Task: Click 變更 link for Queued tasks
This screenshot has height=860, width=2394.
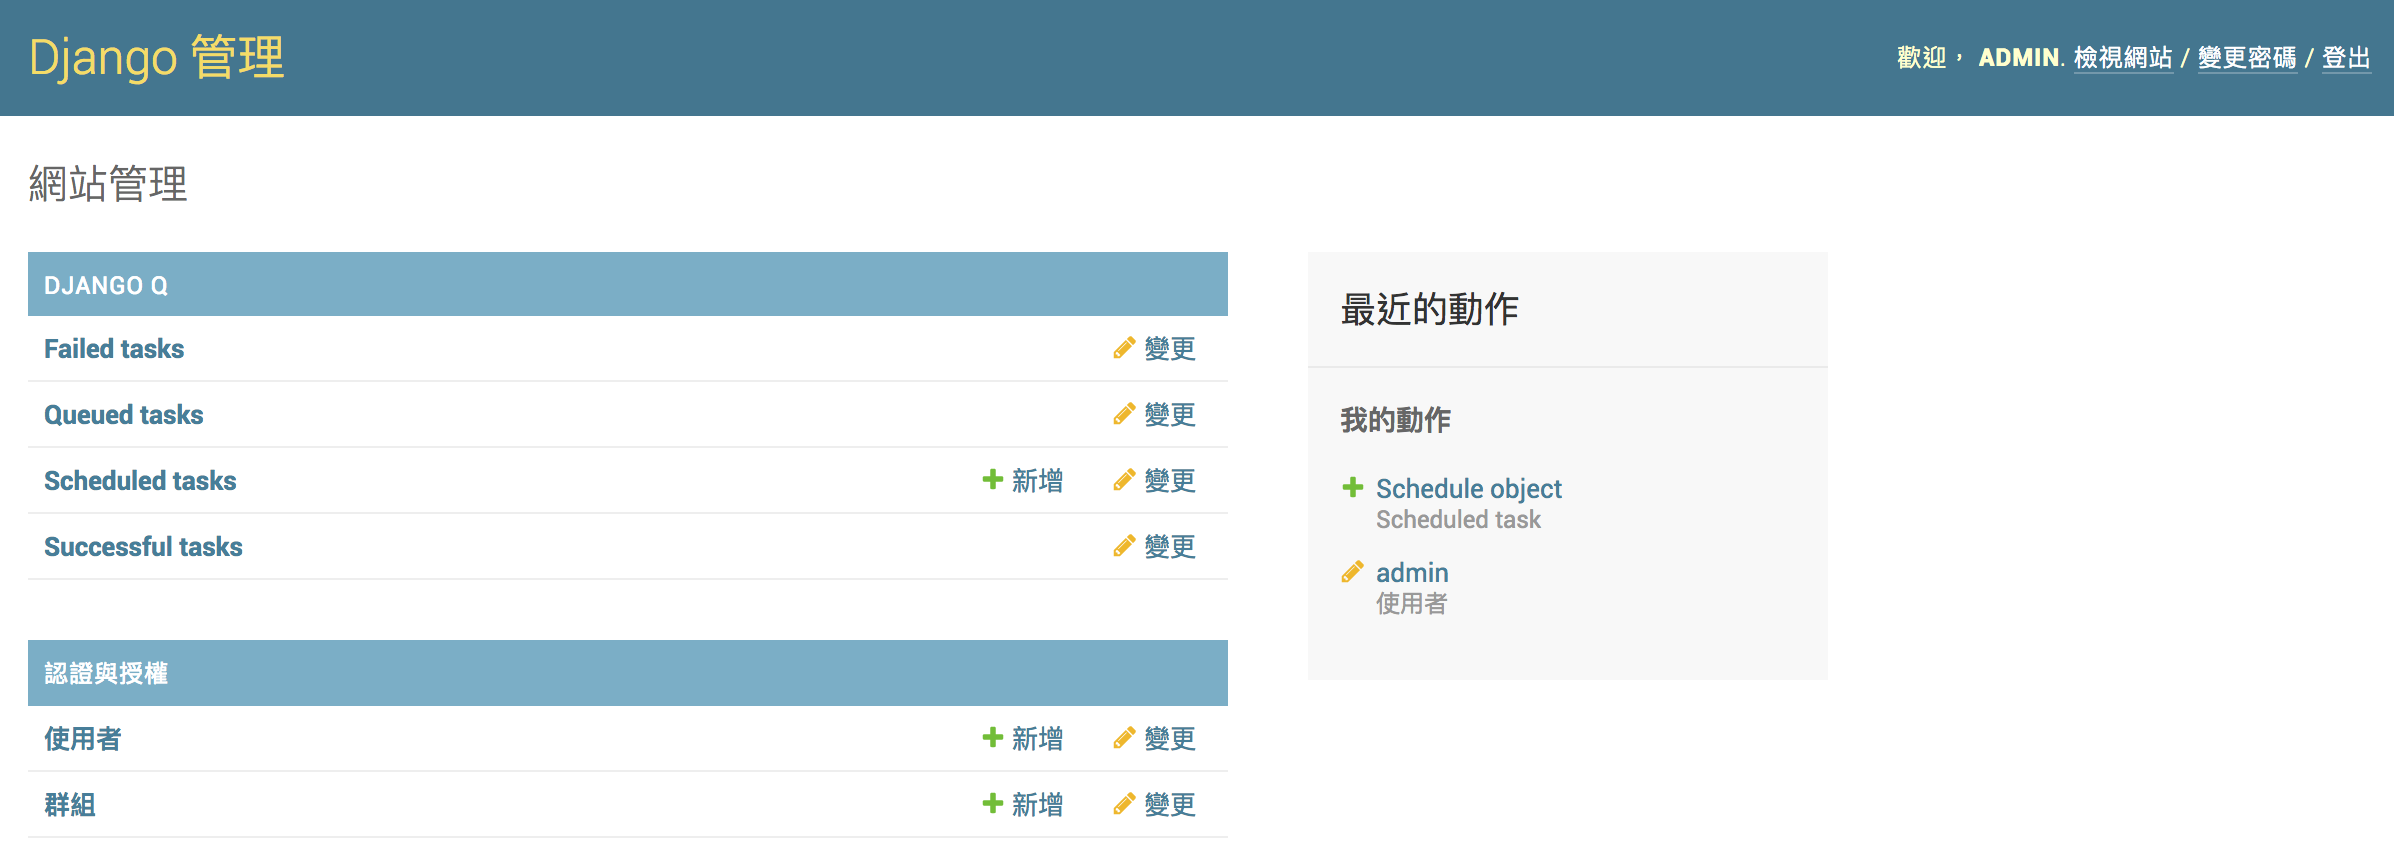Action: [1170, 415]
